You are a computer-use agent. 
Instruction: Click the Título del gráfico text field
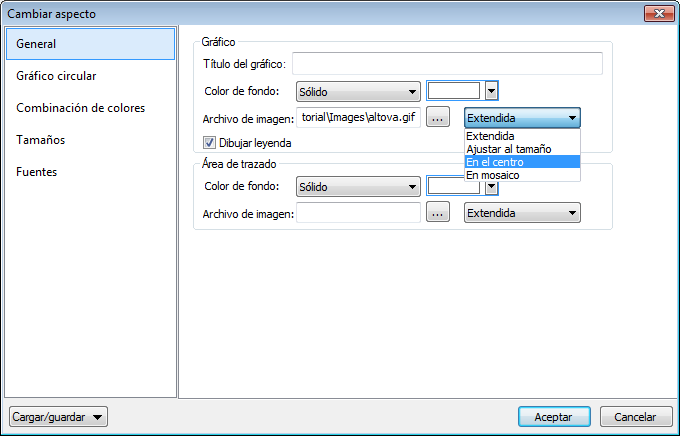448,64
